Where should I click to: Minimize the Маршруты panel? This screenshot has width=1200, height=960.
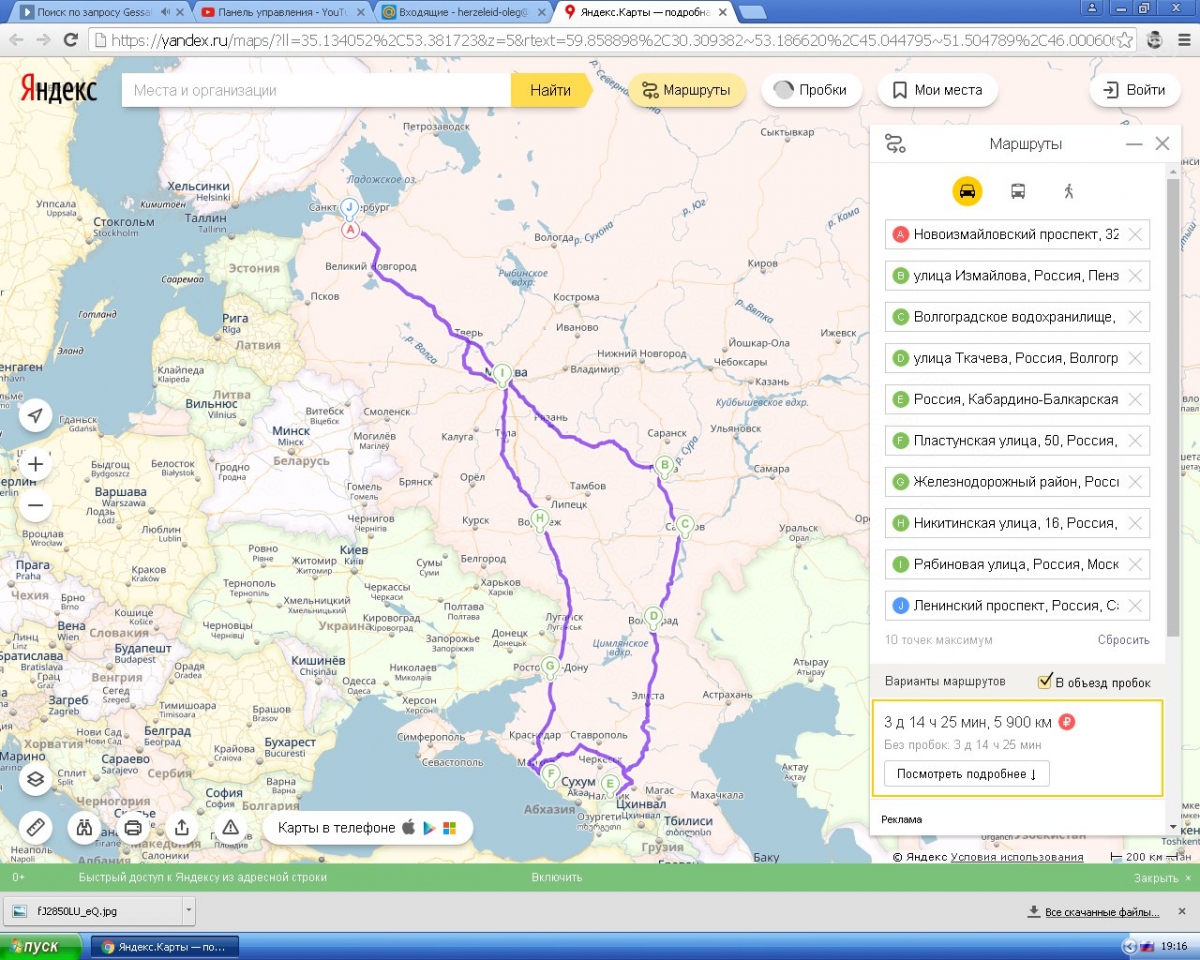(x=1134, y=144)
